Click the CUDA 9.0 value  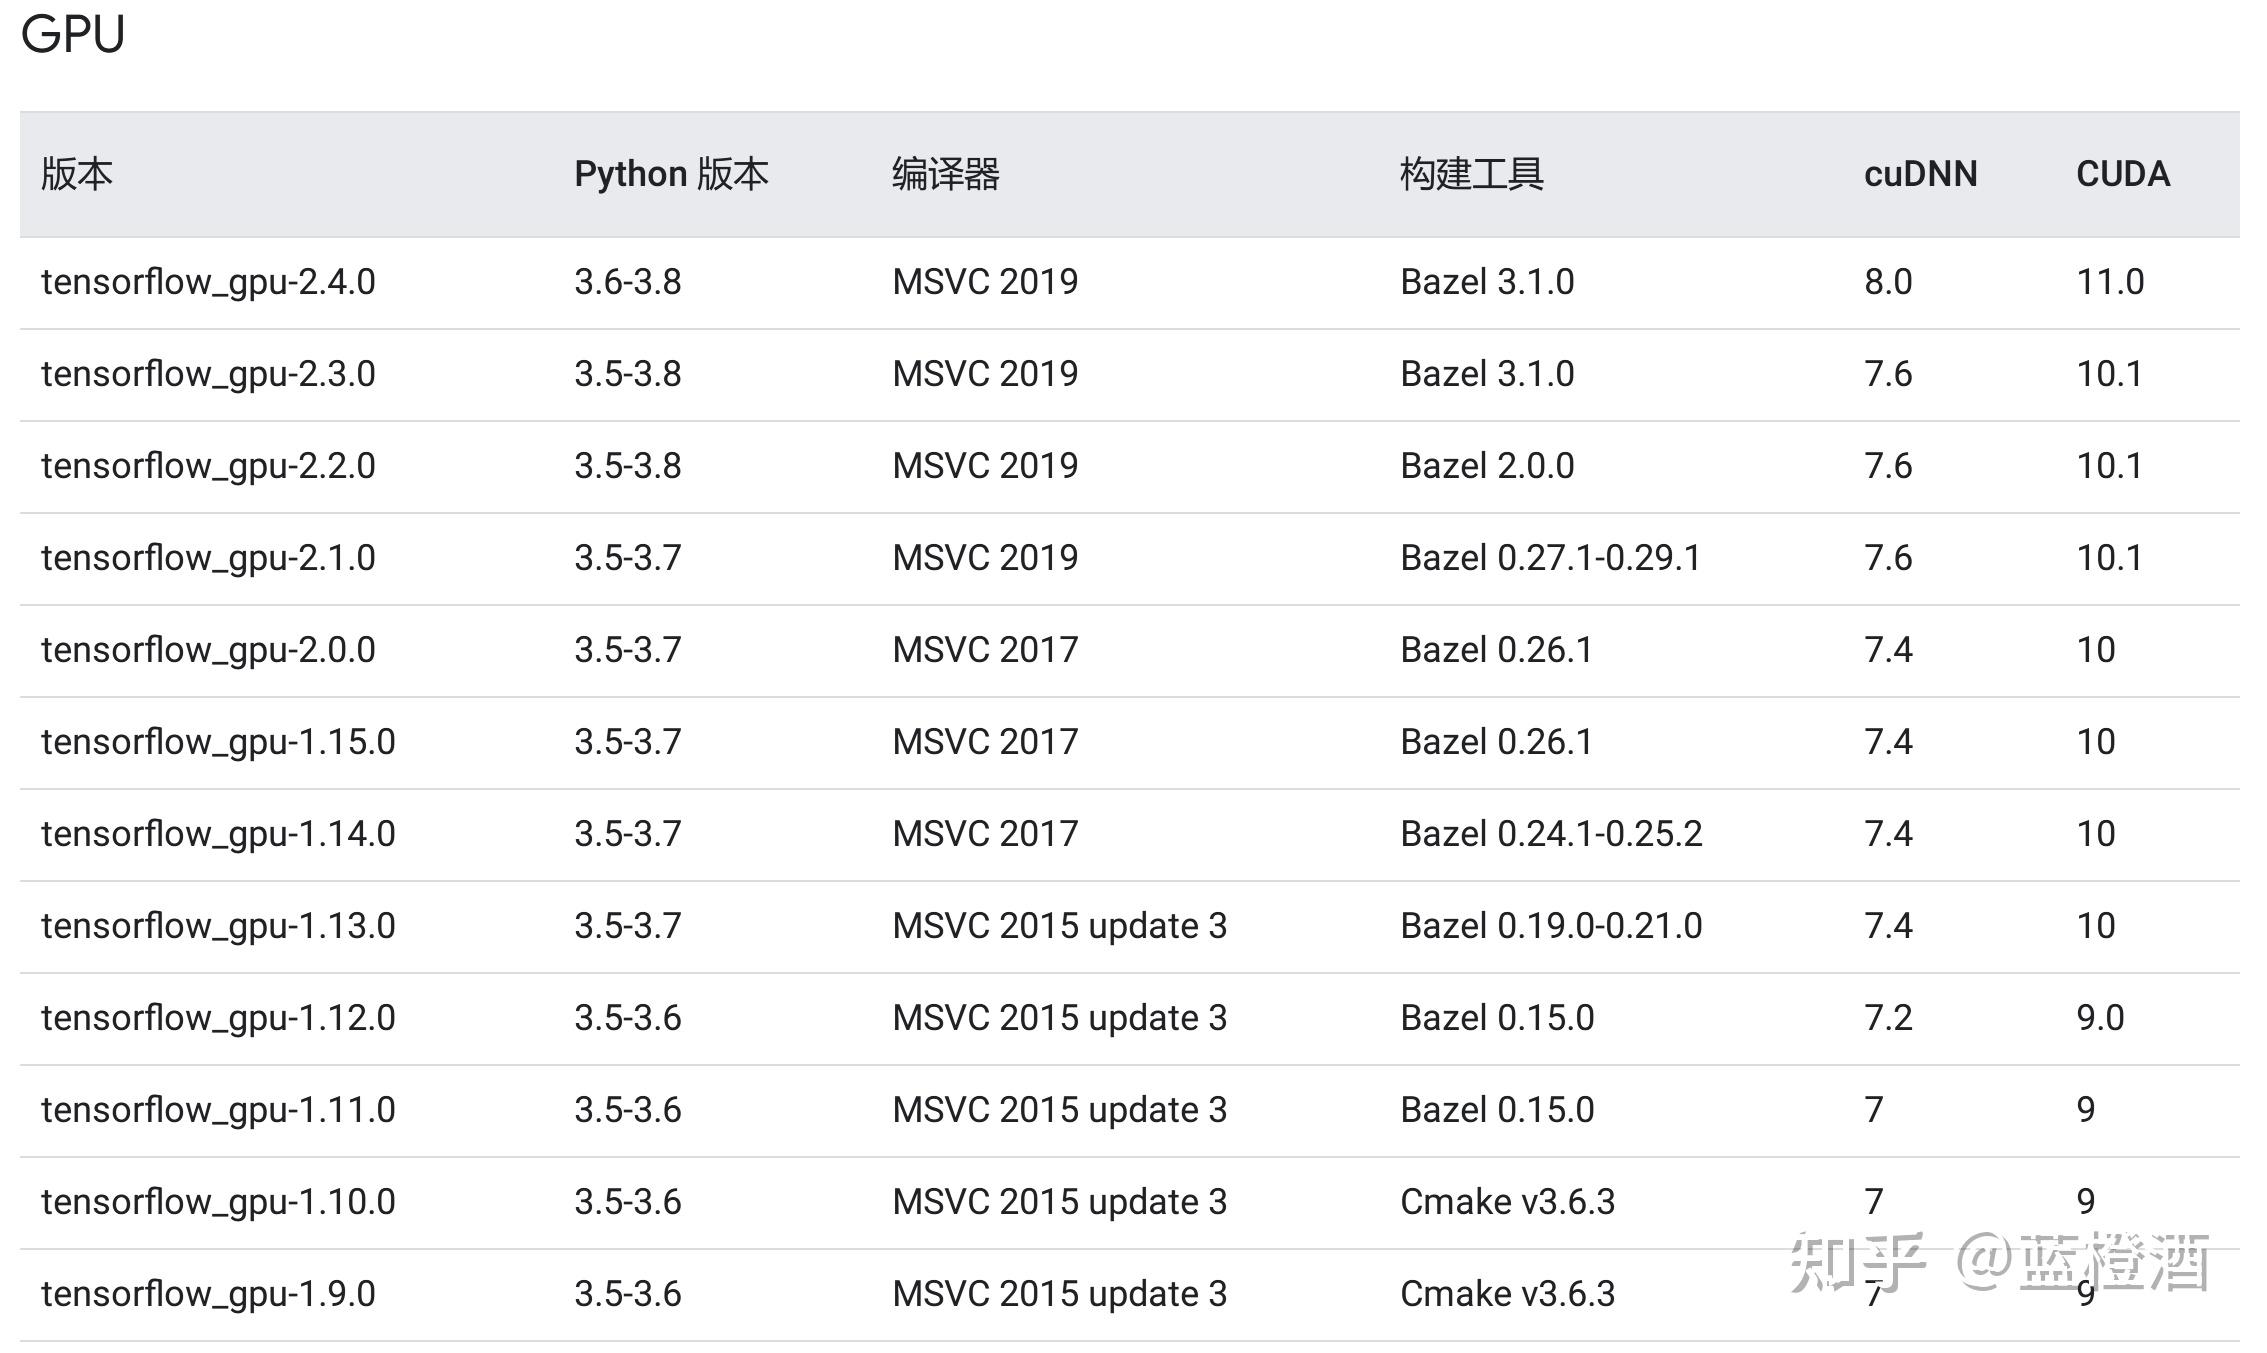(2100, 1018)
